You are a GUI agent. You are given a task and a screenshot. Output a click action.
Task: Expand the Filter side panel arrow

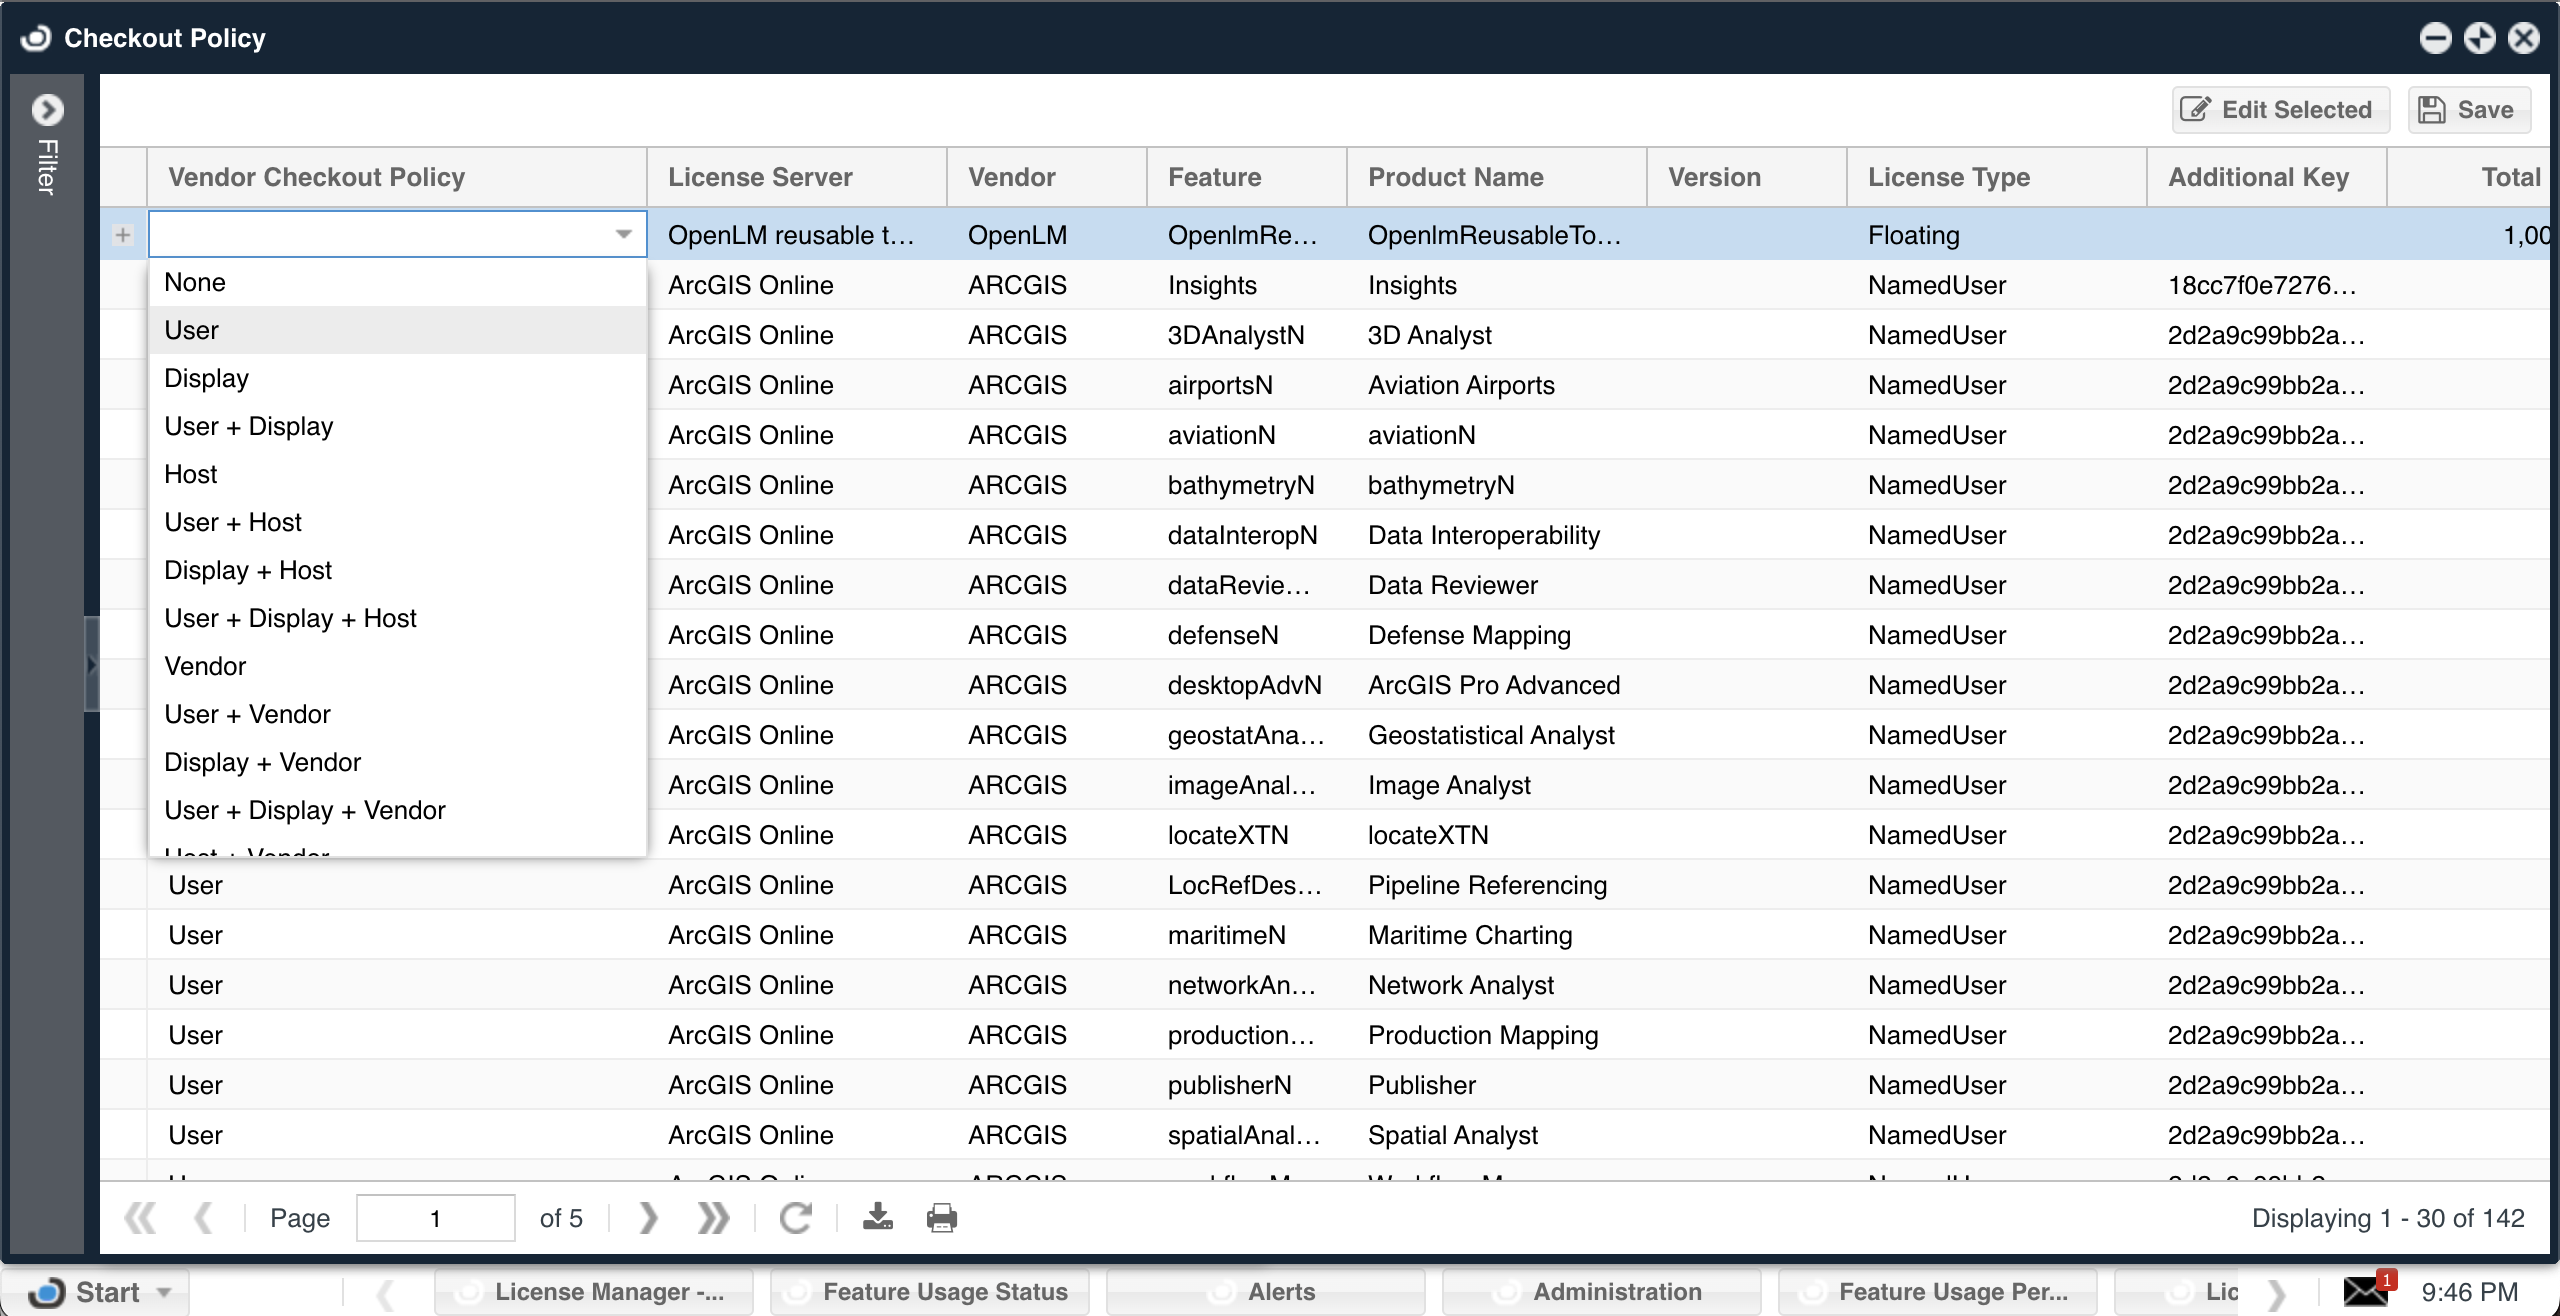(47, 110)
